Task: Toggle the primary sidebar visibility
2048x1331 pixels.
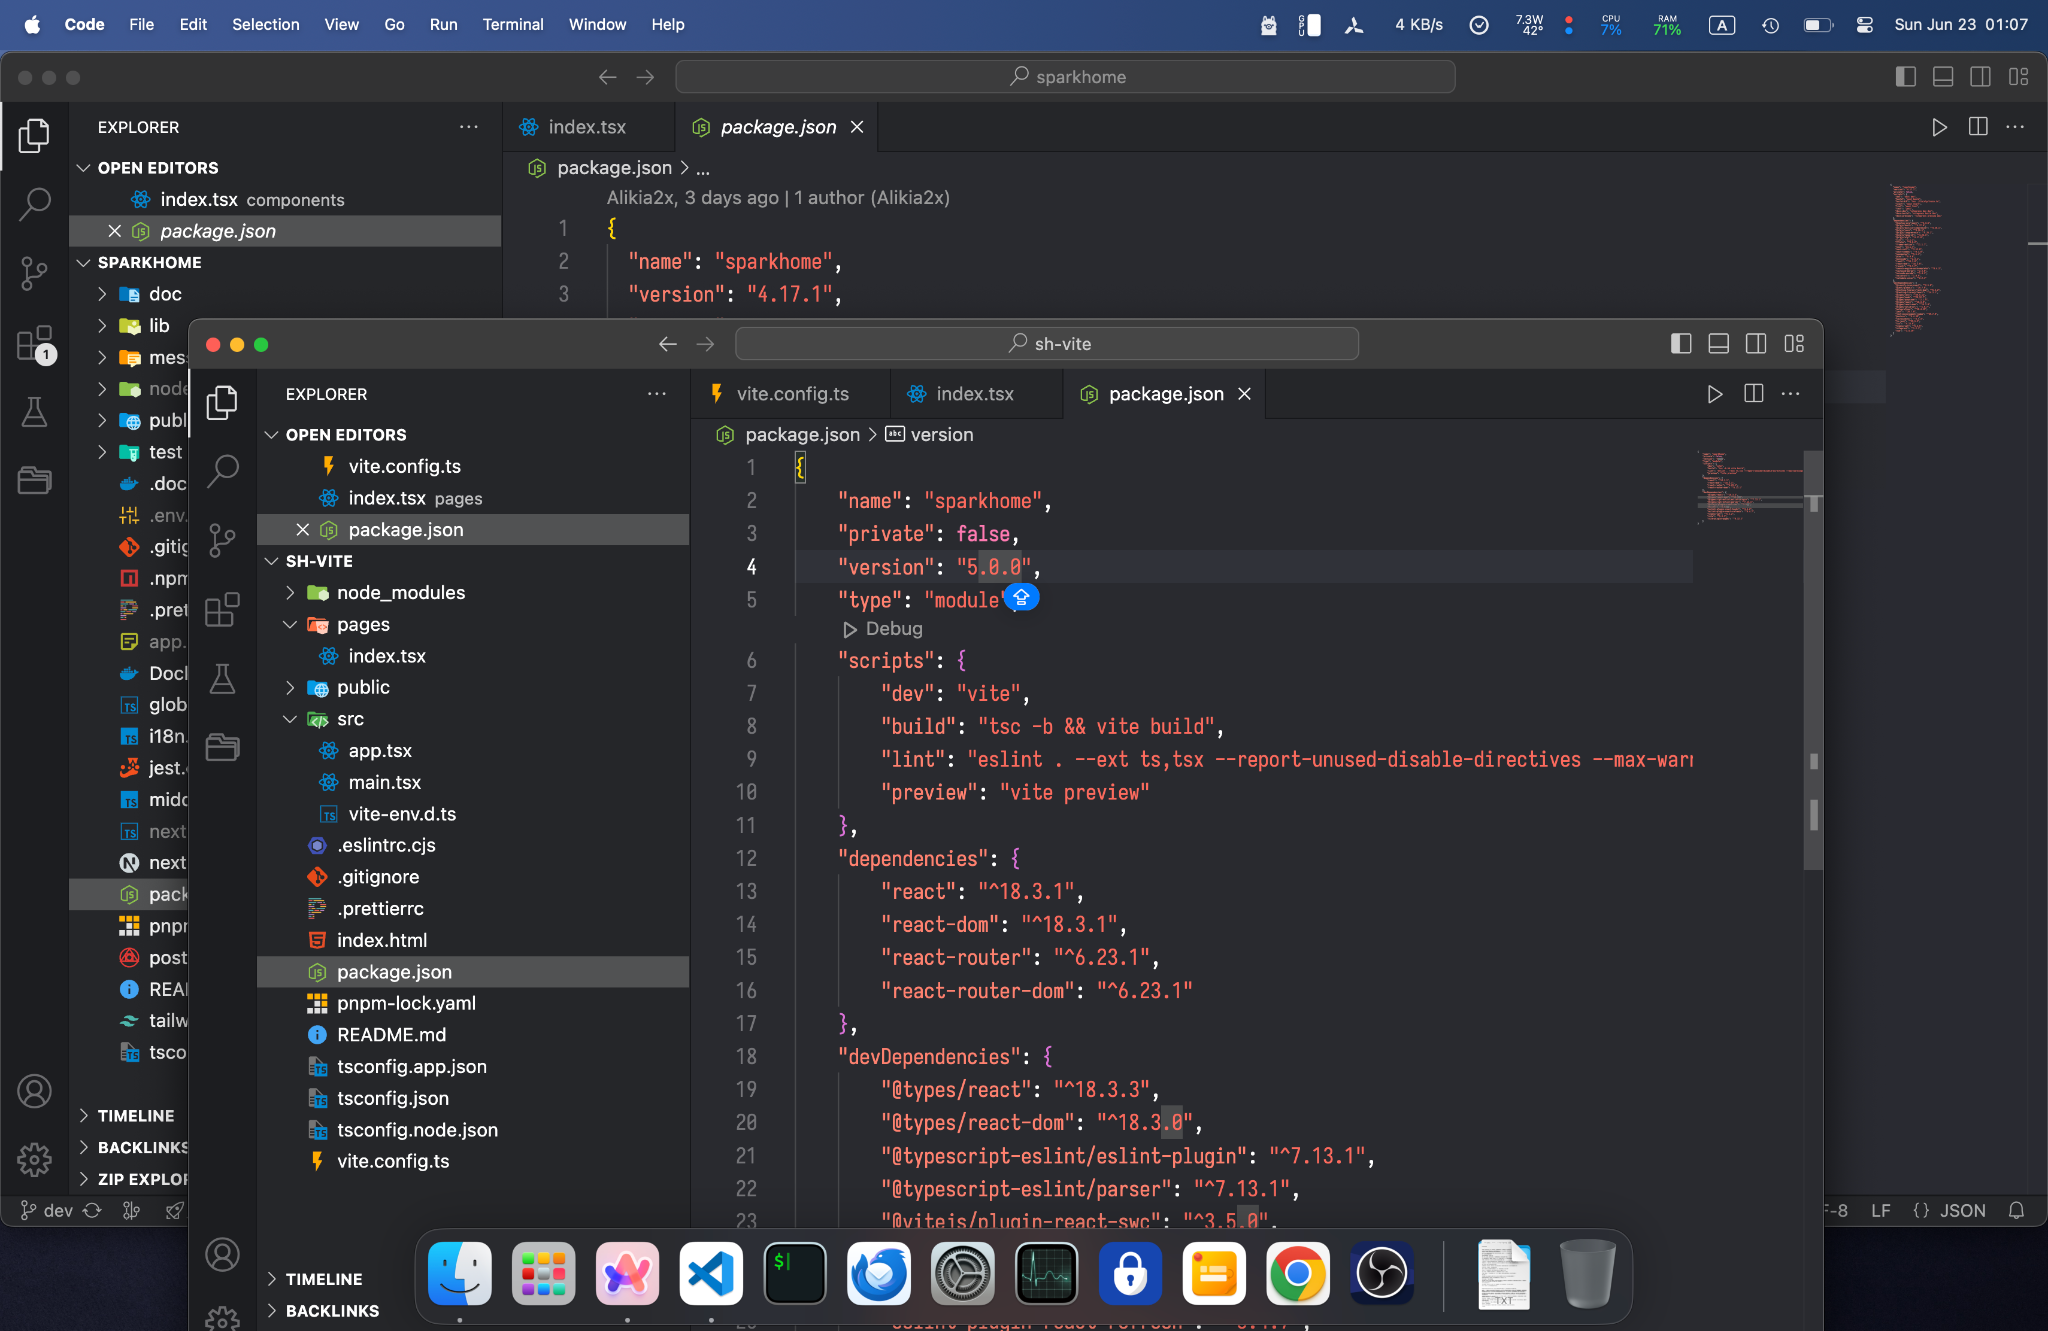Action: click(x=1906, y=76)
